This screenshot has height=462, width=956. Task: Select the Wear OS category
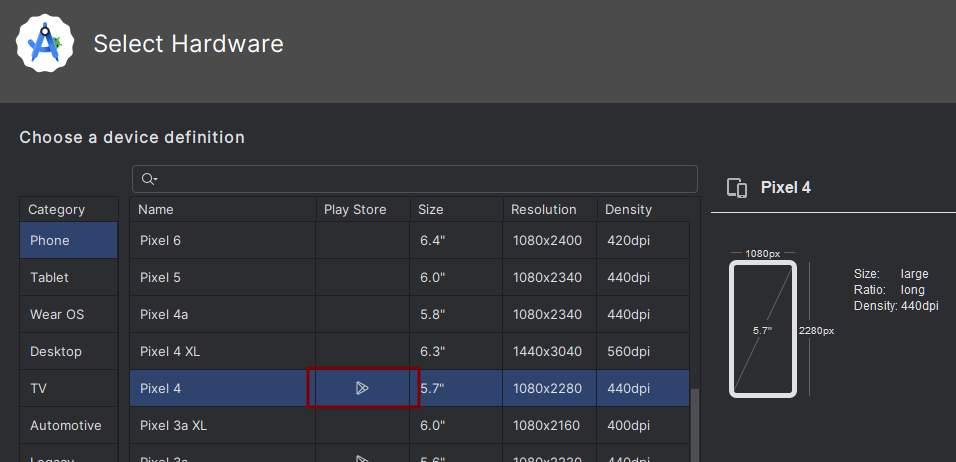point(68,315)
